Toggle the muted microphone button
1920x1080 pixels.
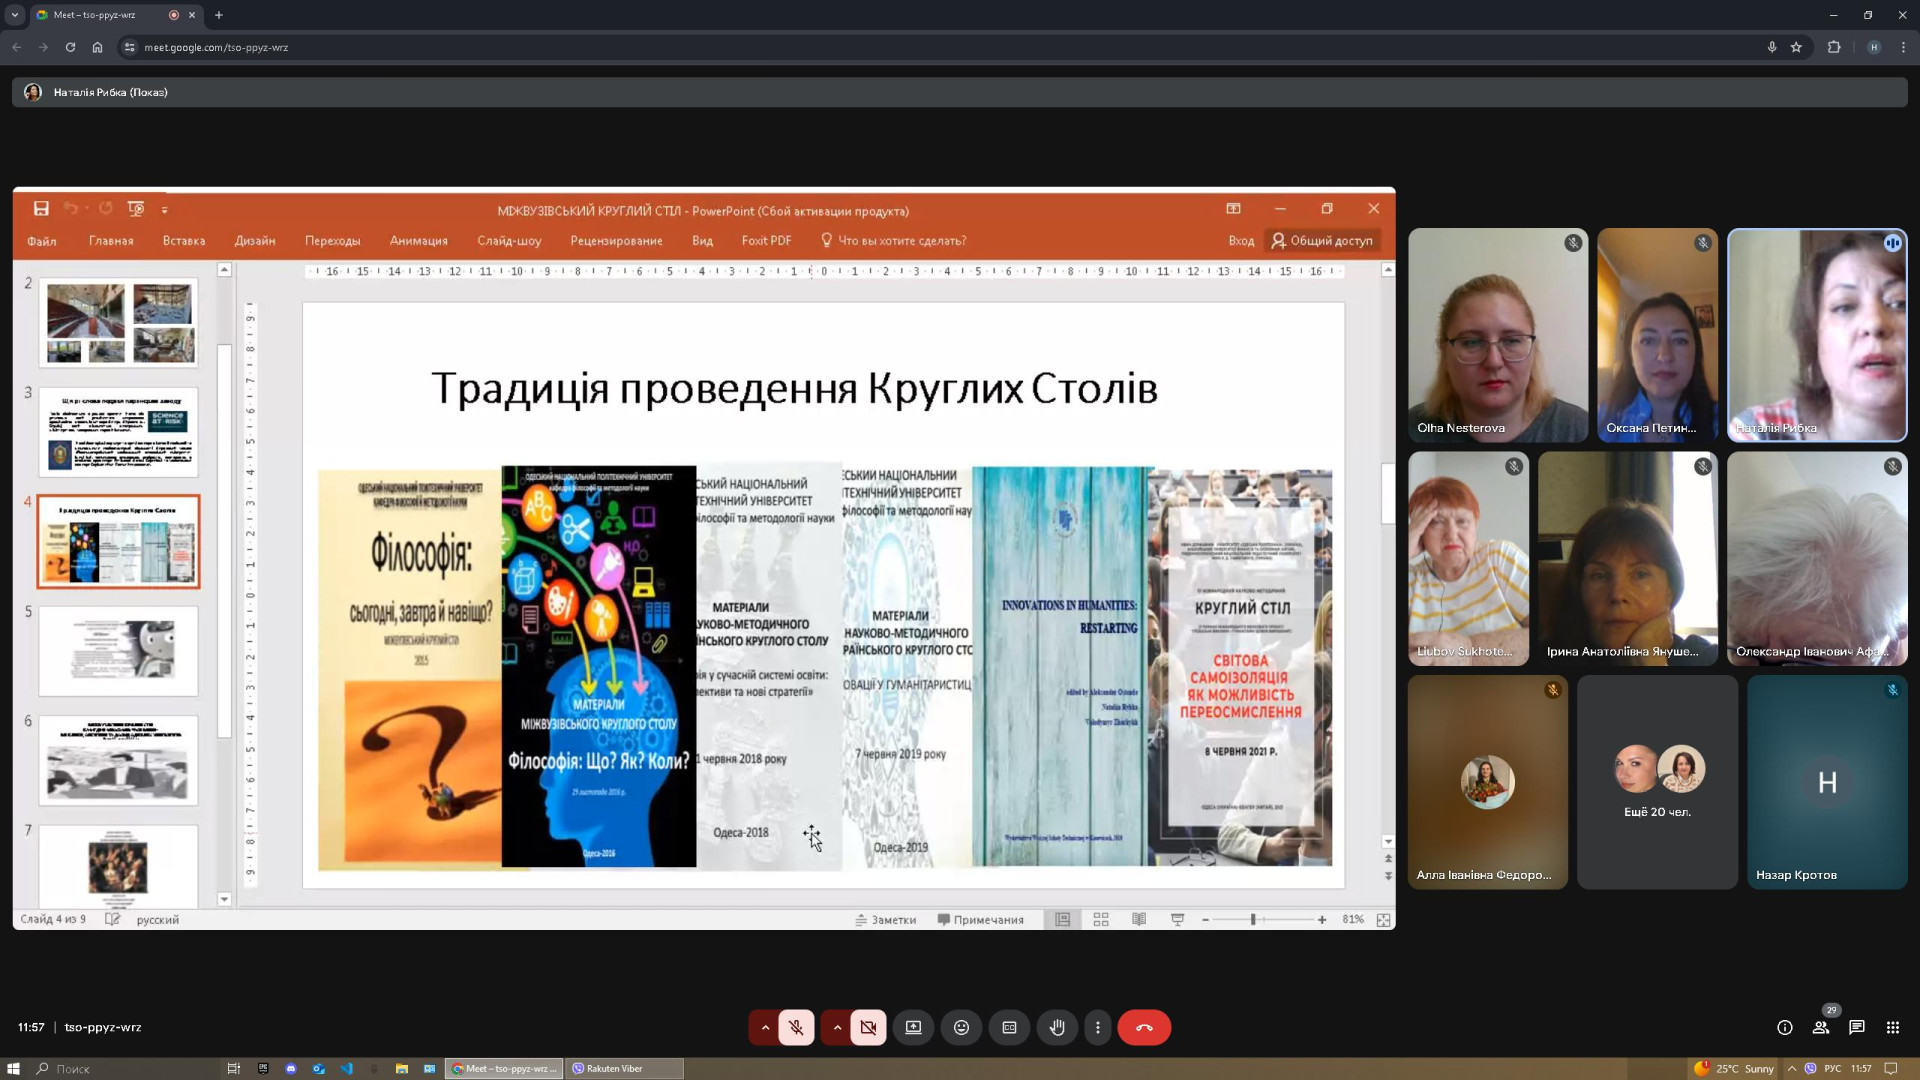coord(796,1027)
